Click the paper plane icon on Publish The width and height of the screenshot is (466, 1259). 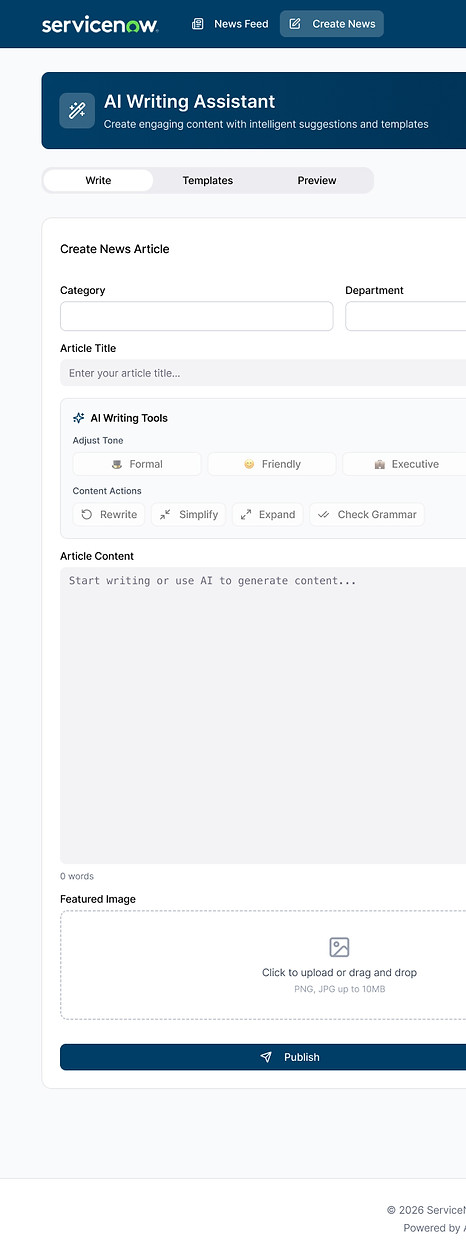[x=266, y=1057]
